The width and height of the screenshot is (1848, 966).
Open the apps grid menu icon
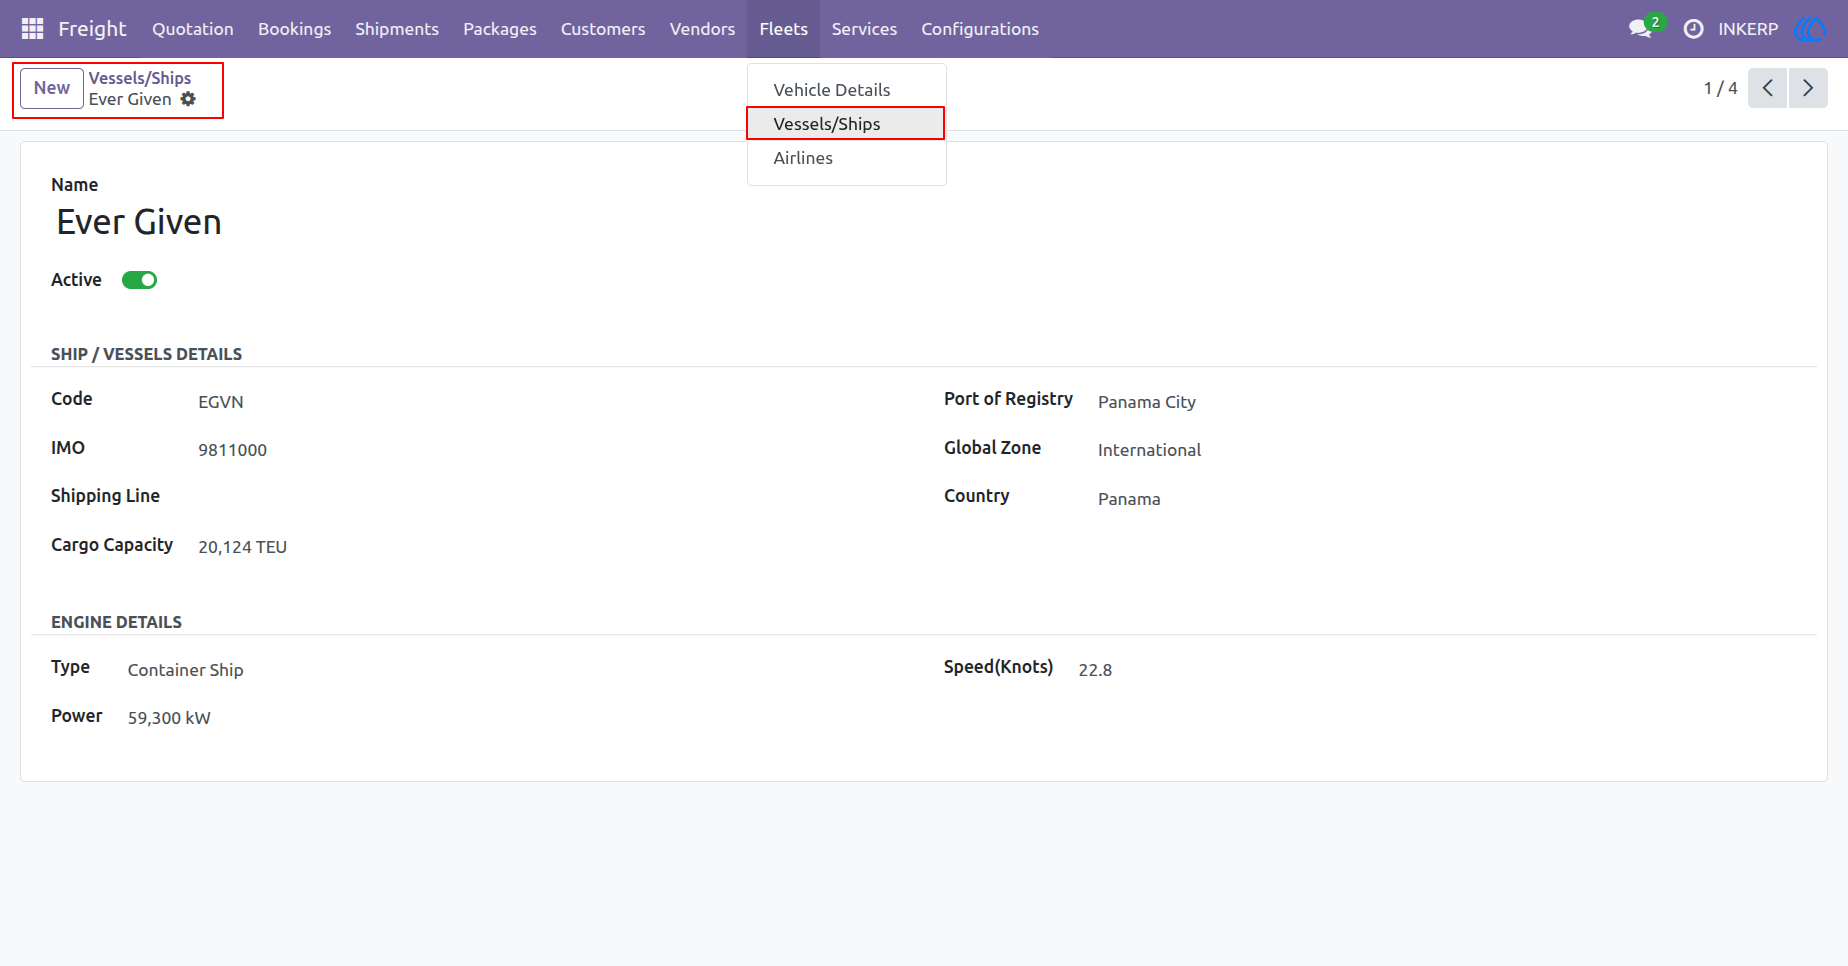[32, 29]
